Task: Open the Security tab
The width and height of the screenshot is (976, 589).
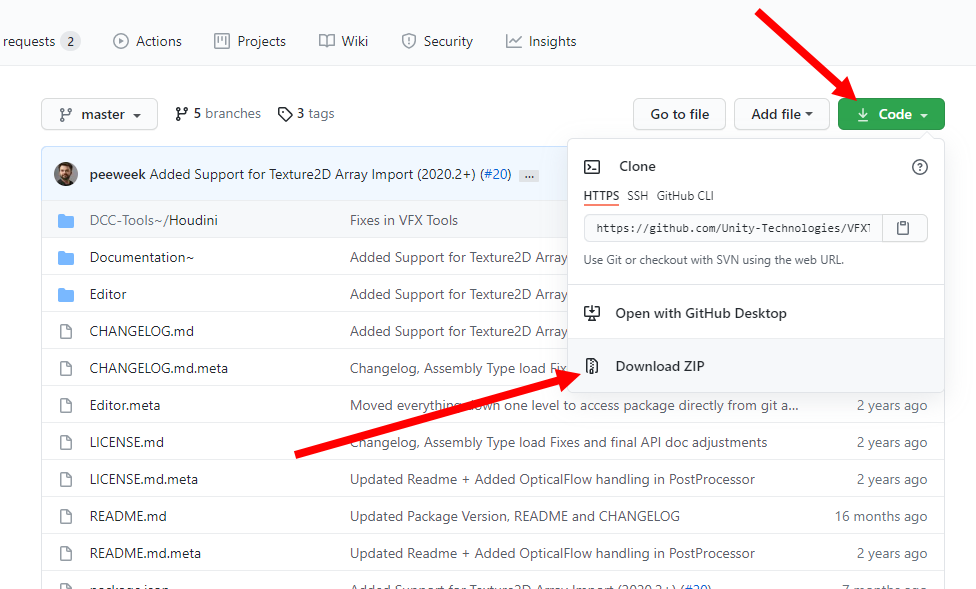Action: 438,41
